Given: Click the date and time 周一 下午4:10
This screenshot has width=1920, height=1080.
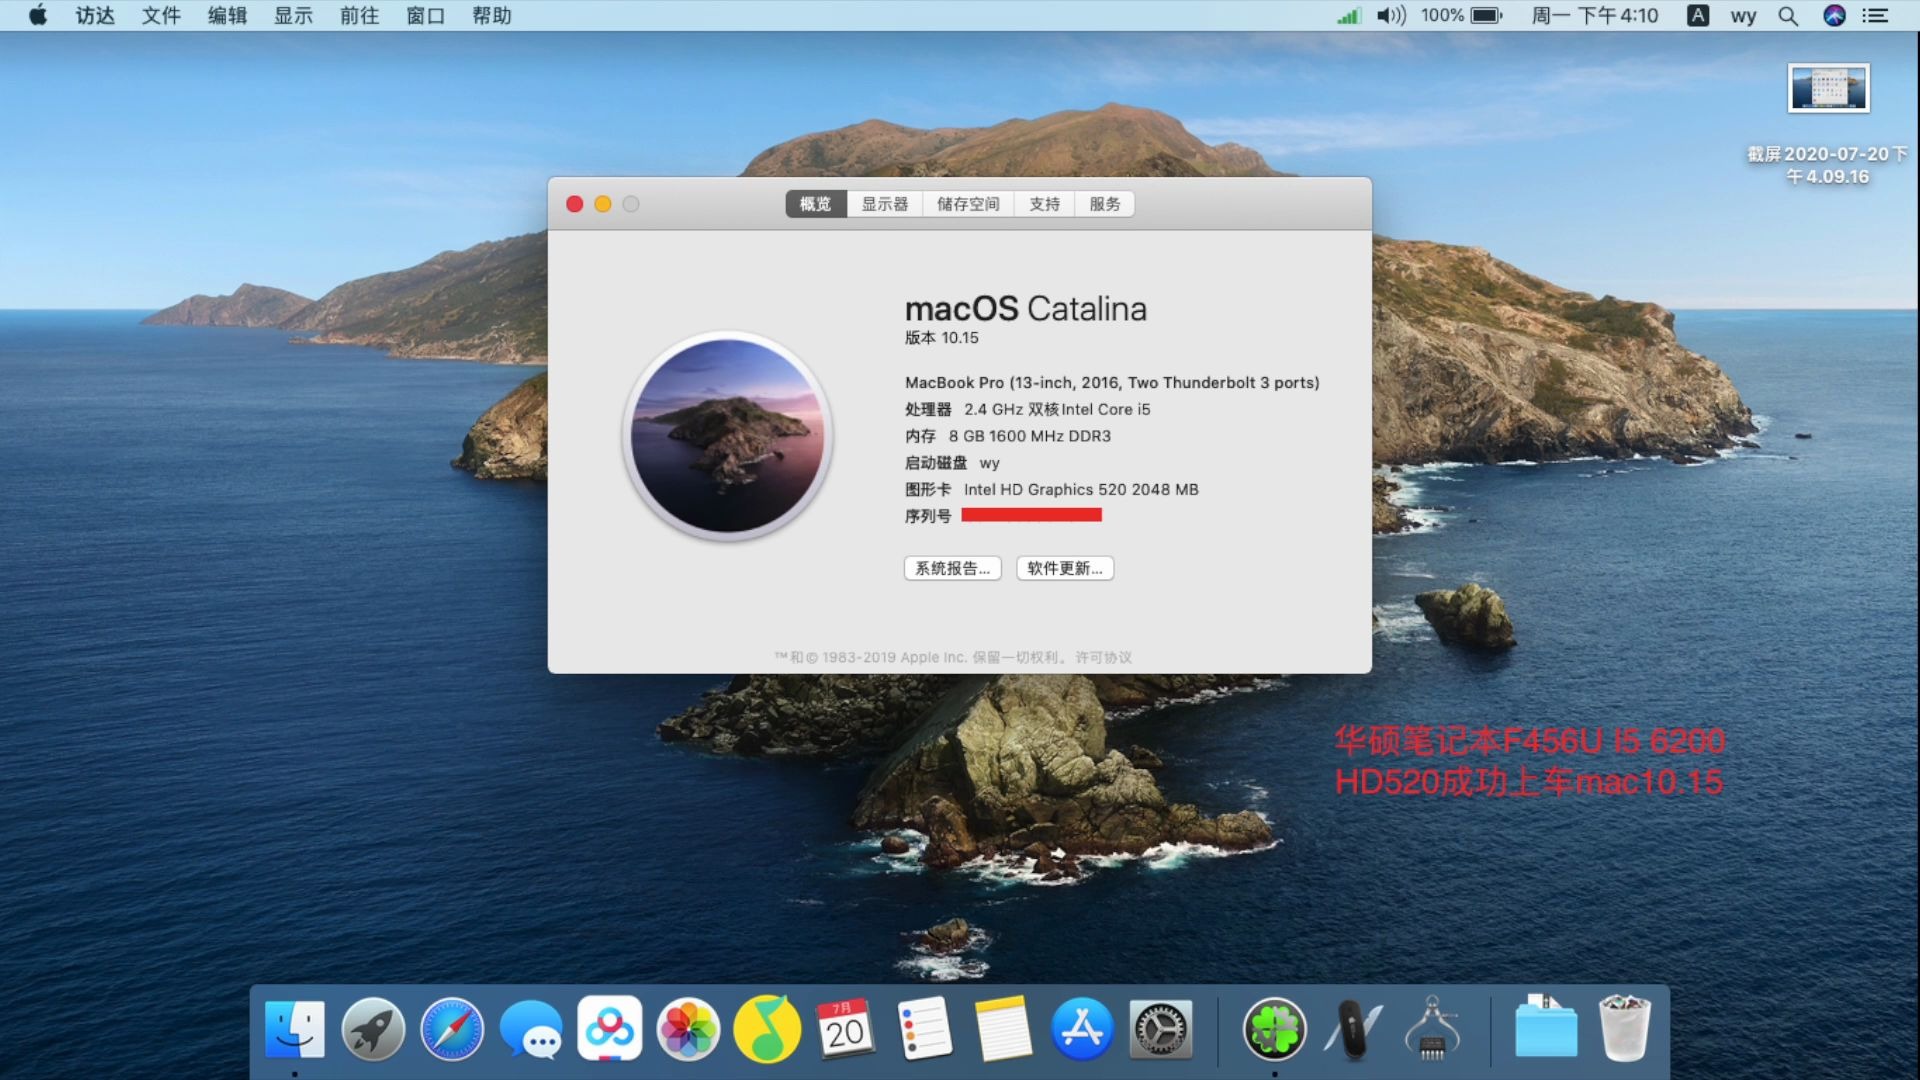Looking at the screenshot, I should 1595,15.
